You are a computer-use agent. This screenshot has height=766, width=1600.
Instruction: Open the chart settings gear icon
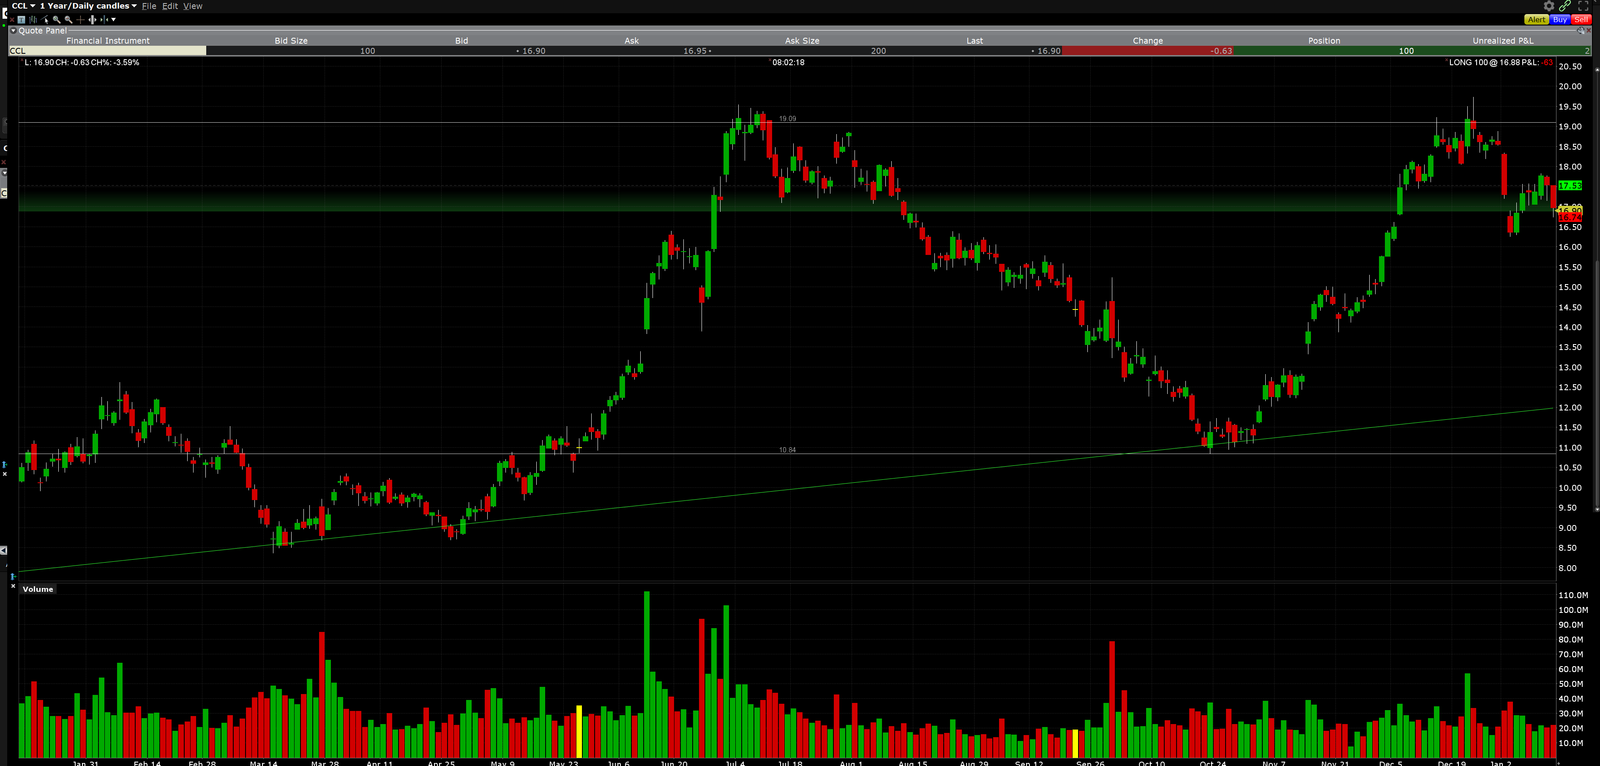click(x=1549, y=6)
